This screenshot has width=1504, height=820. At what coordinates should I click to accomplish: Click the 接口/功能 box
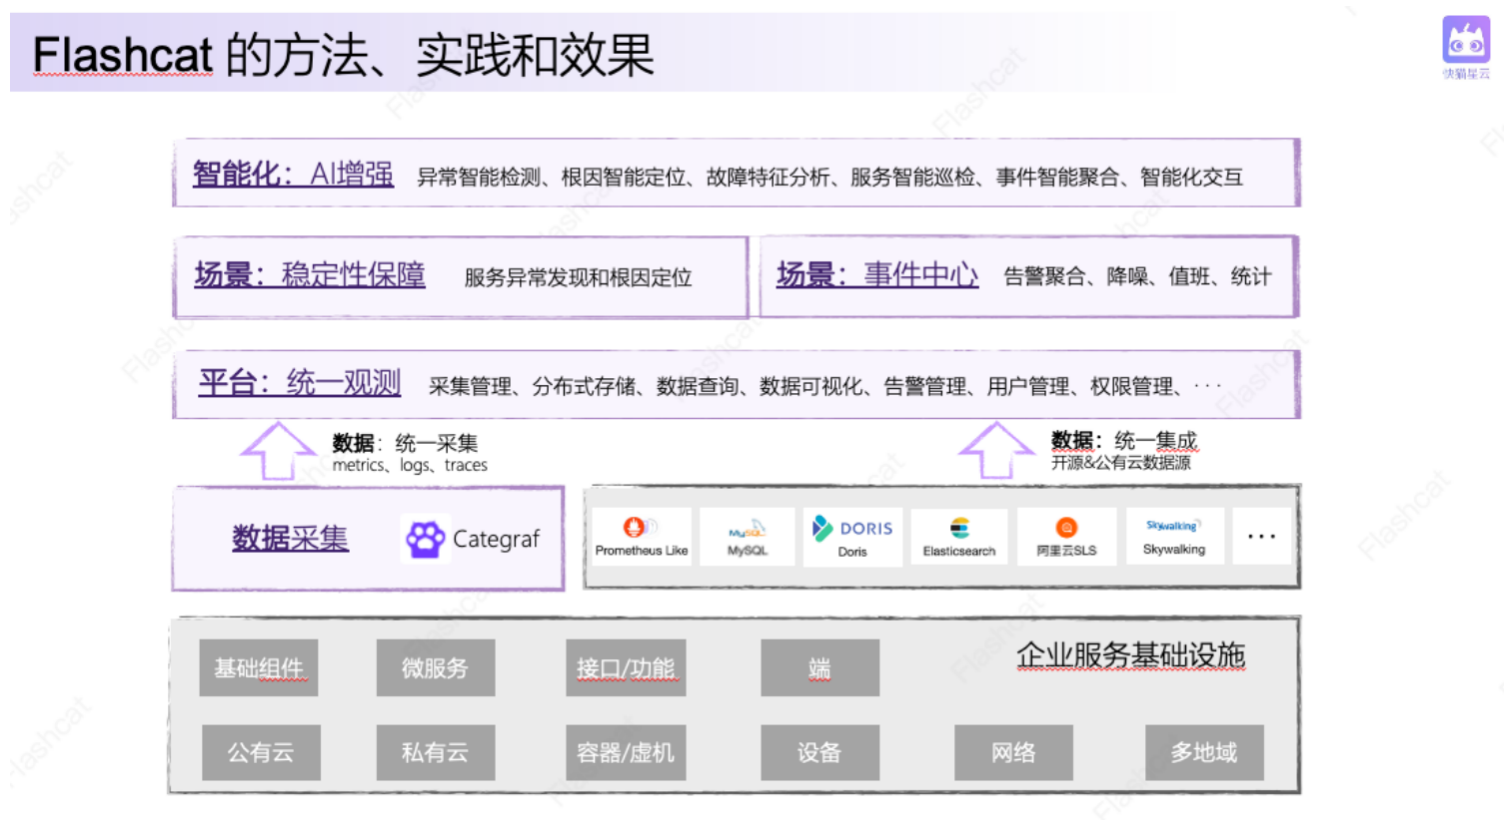point(625,668)
